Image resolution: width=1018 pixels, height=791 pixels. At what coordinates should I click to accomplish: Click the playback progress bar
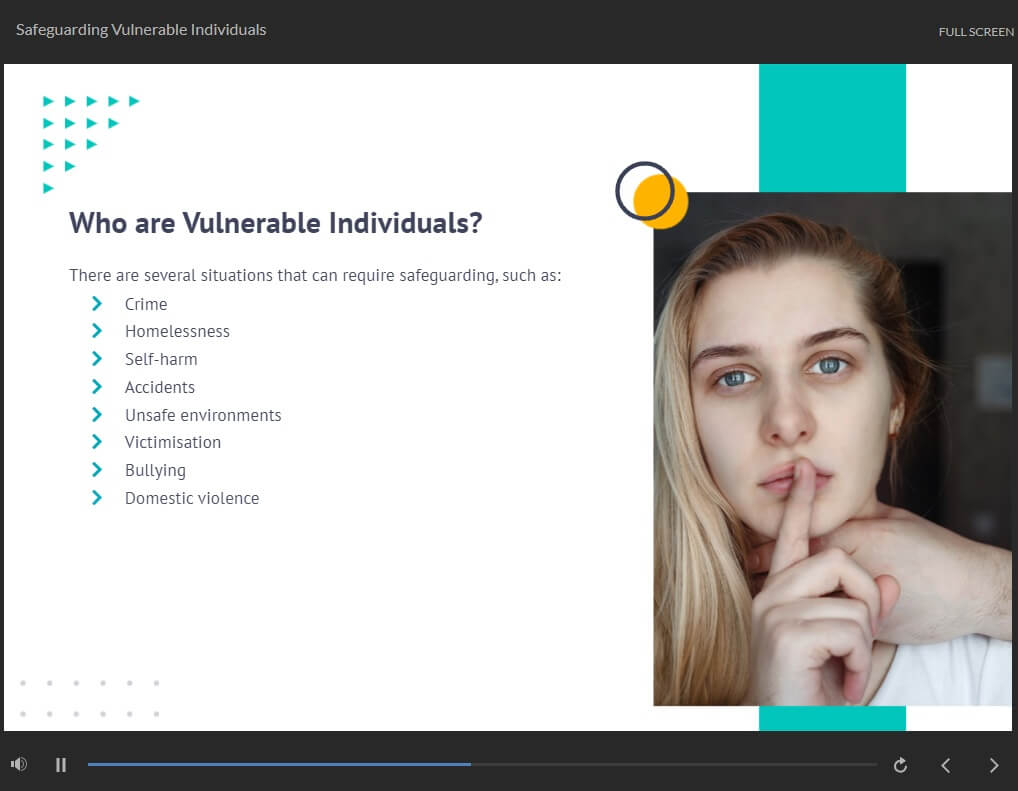tap(480, 765)
